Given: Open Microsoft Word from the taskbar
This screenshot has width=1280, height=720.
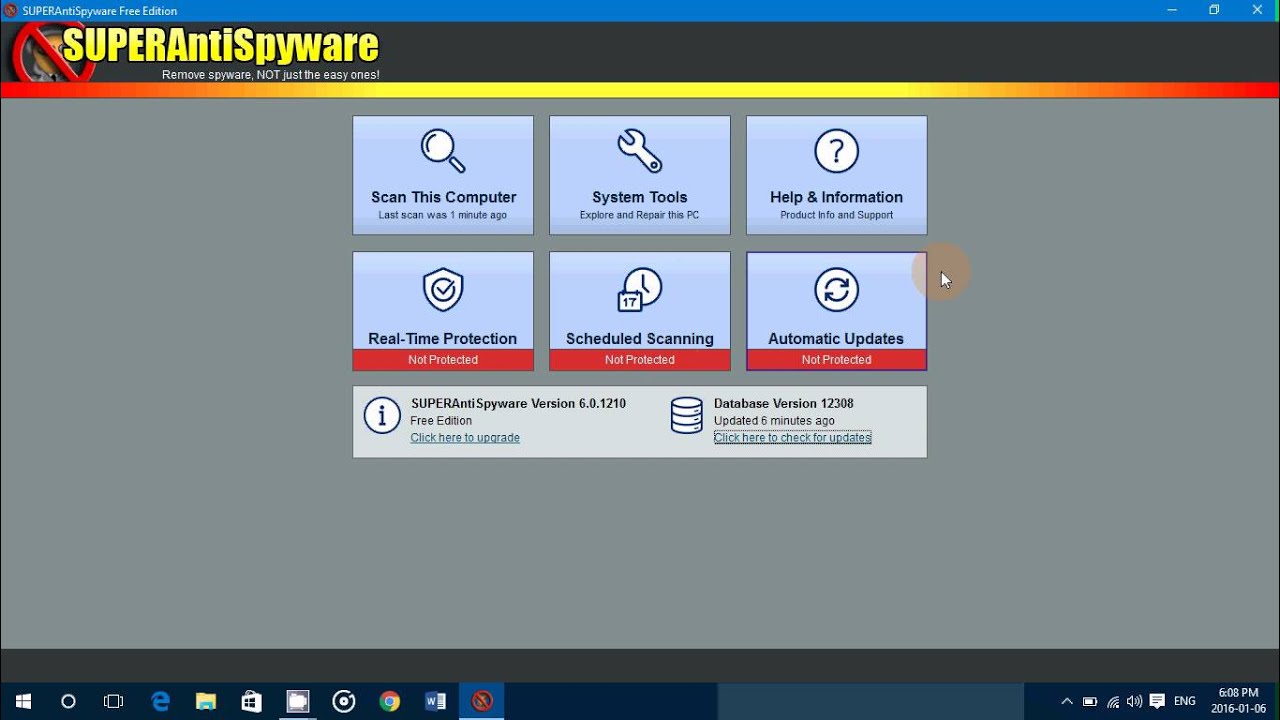Looking at the screenshot, I should coord(436,702).
